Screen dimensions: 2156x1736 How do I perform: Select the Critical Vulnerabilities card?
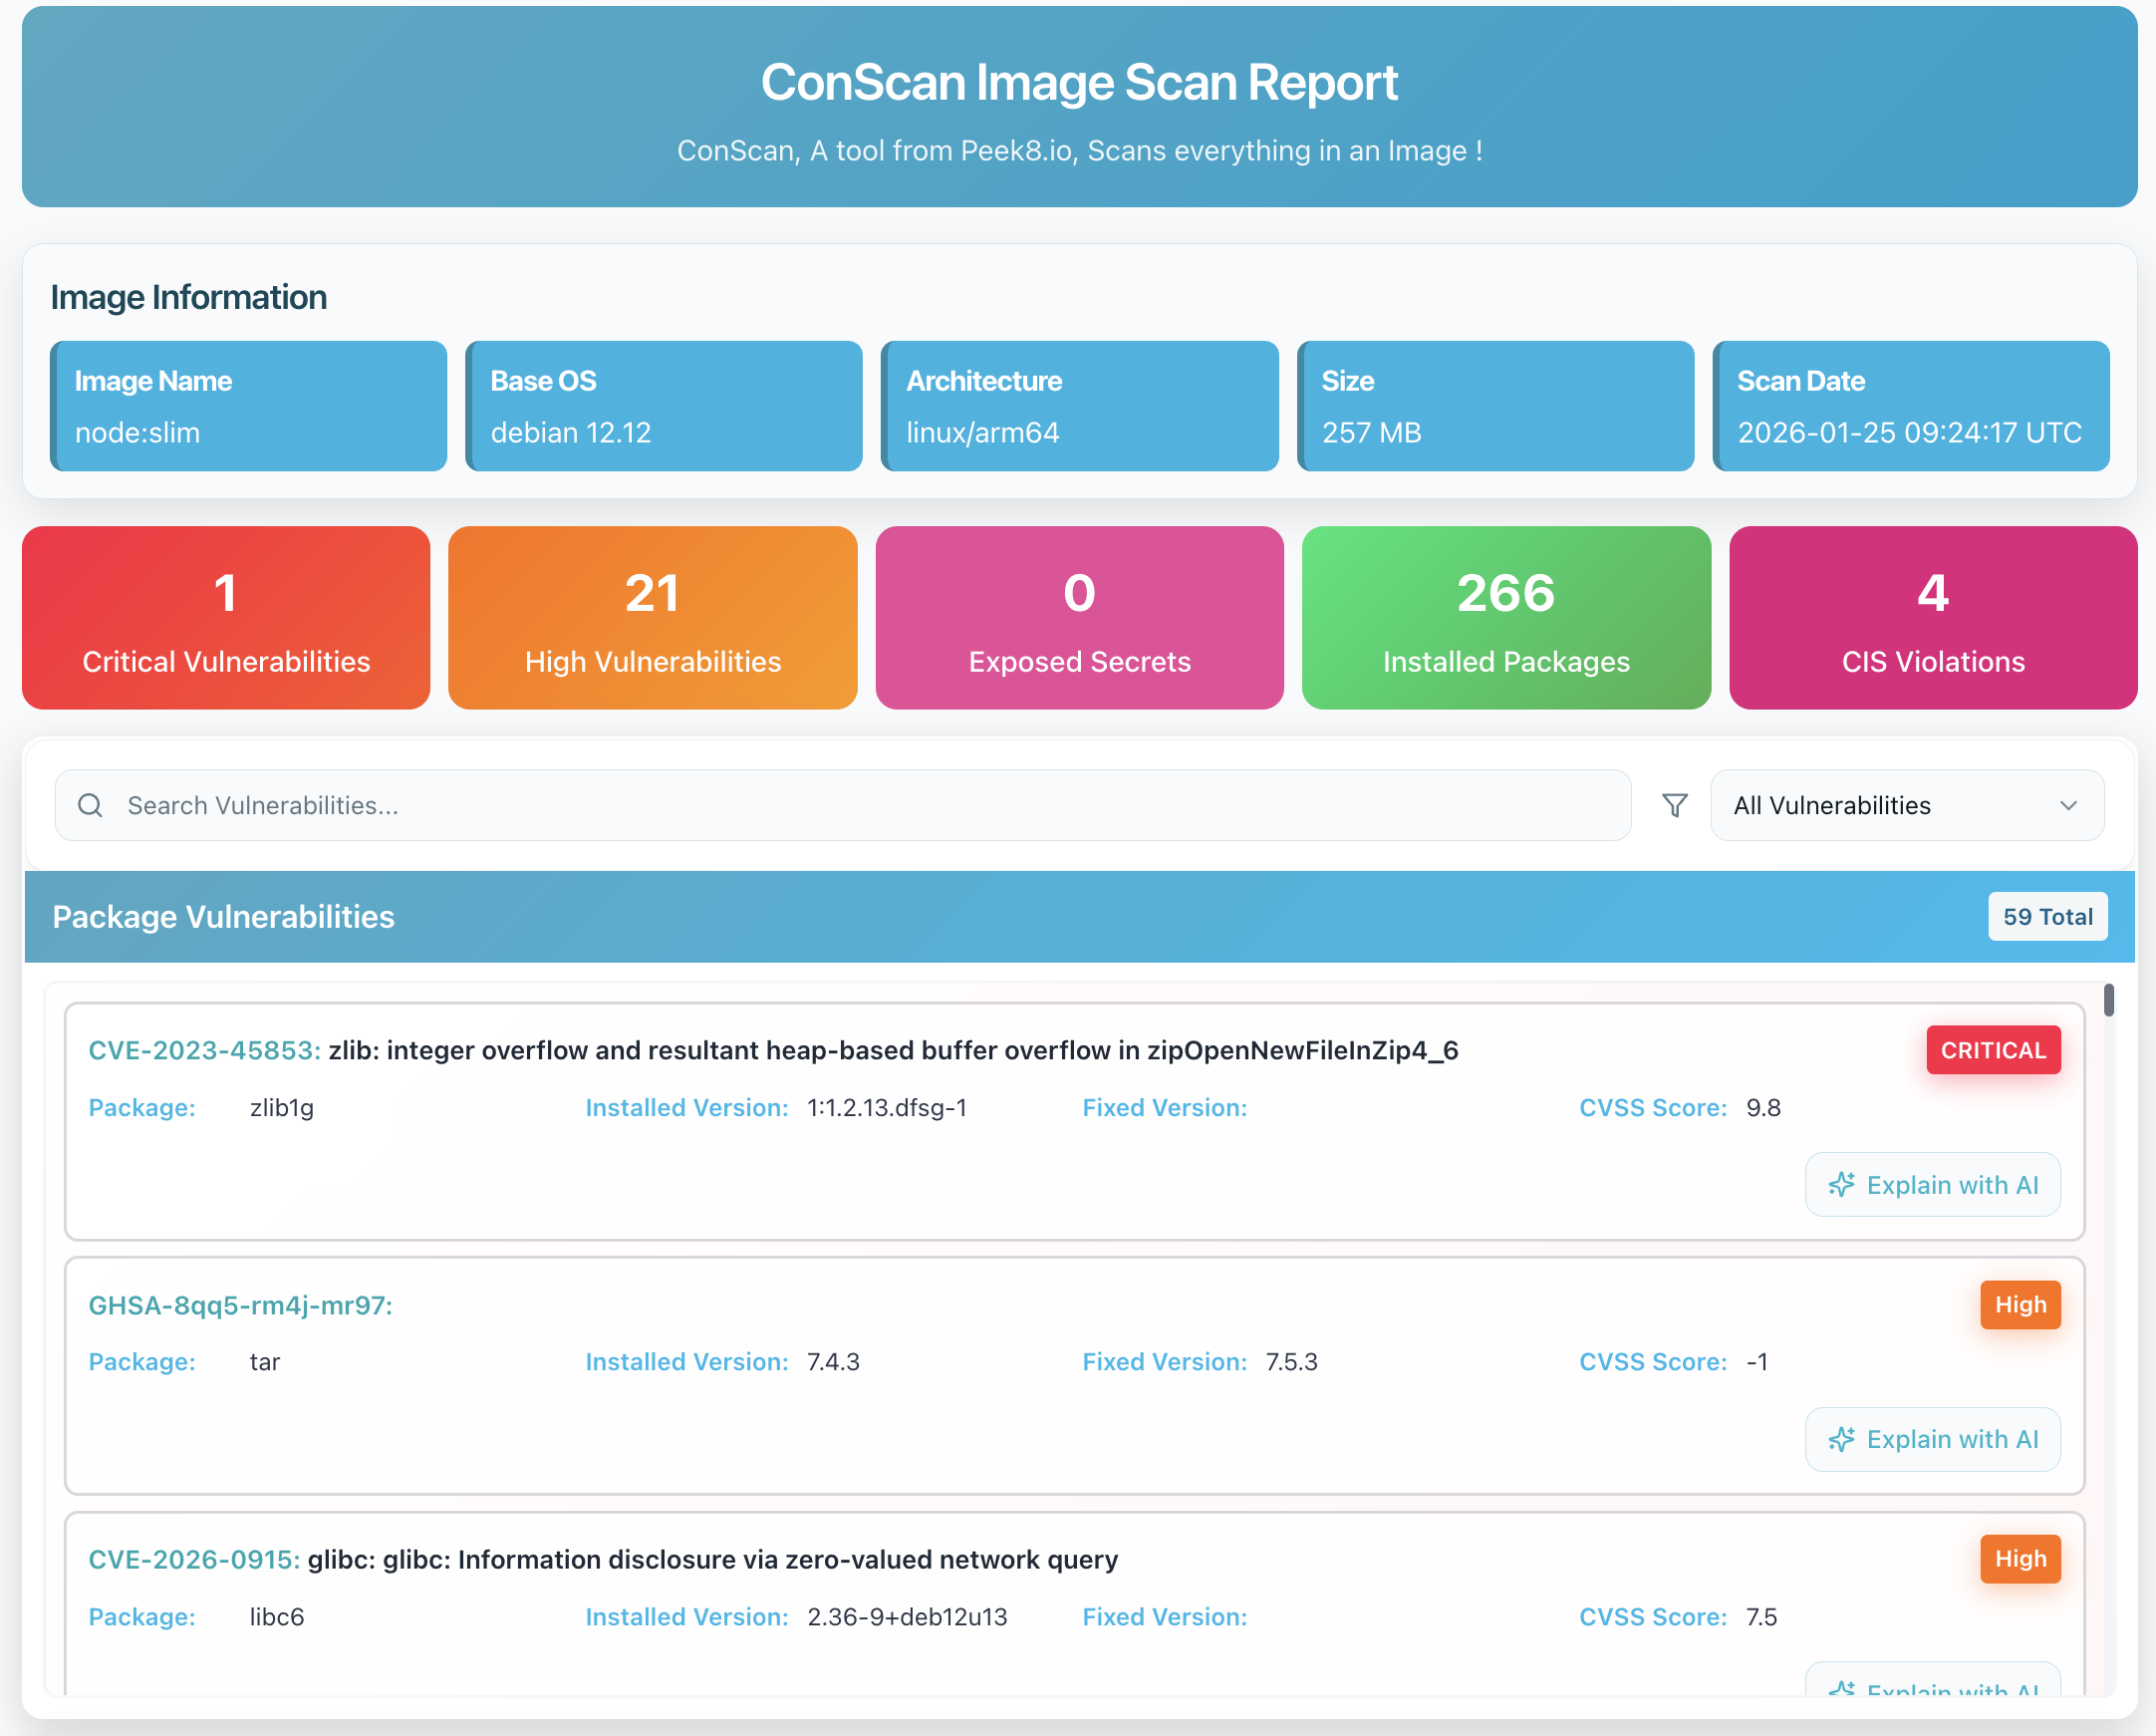tap(226, 618)
